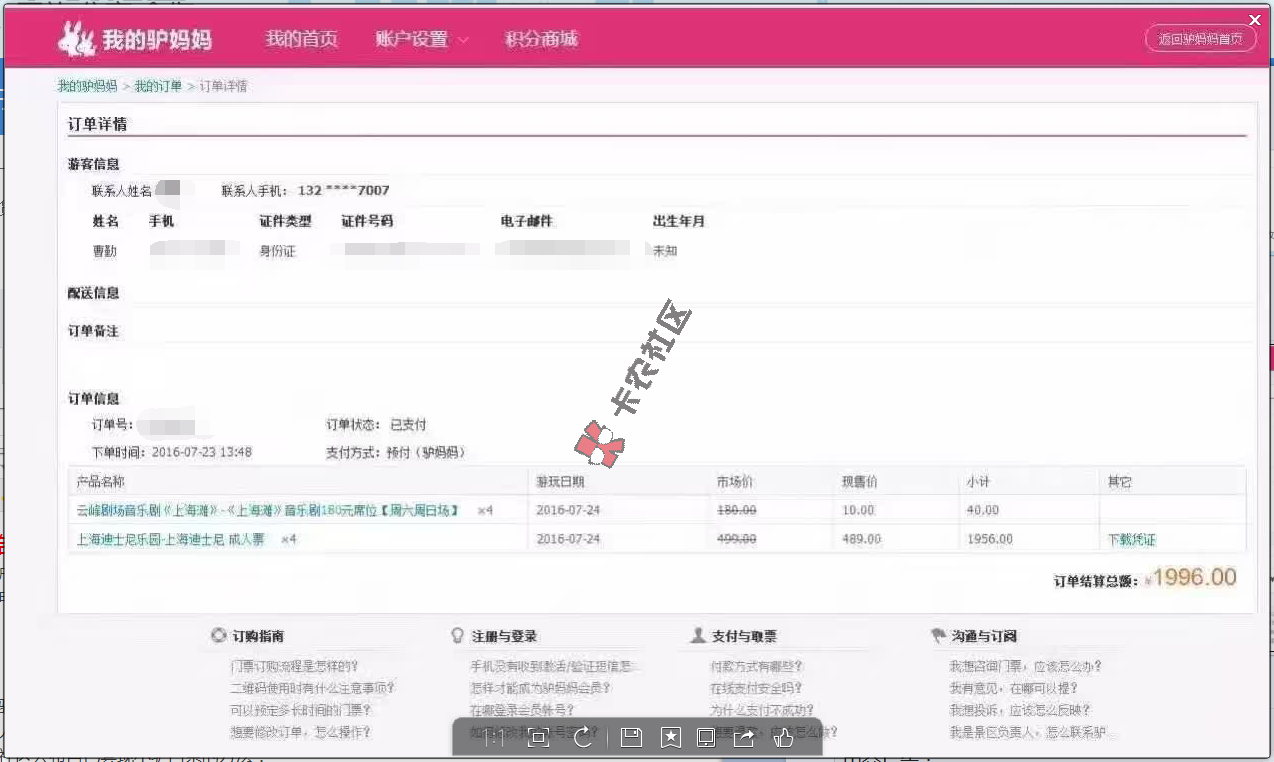The width and height of the screenshot is (1274, 762).
Task: Open help link 我想投诉，应该怎么反映？
Action: 1020,710
